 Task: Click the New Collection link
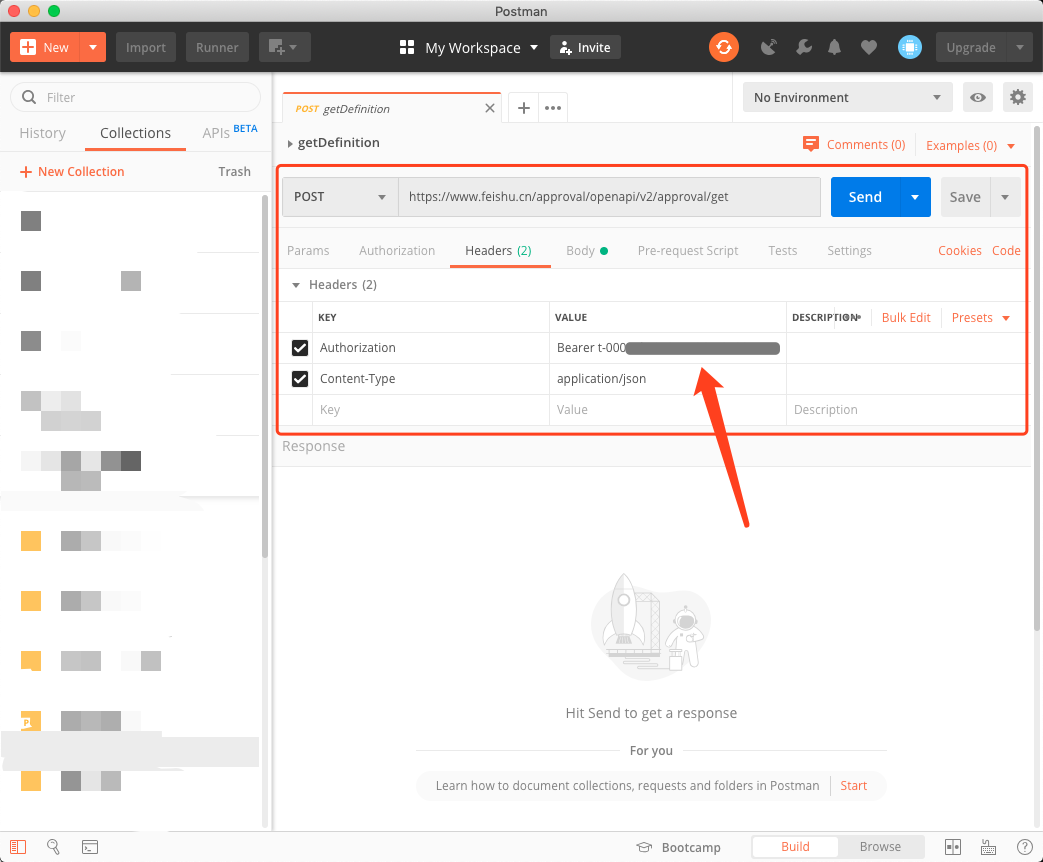pyautogui.click(x=72, y=172)
